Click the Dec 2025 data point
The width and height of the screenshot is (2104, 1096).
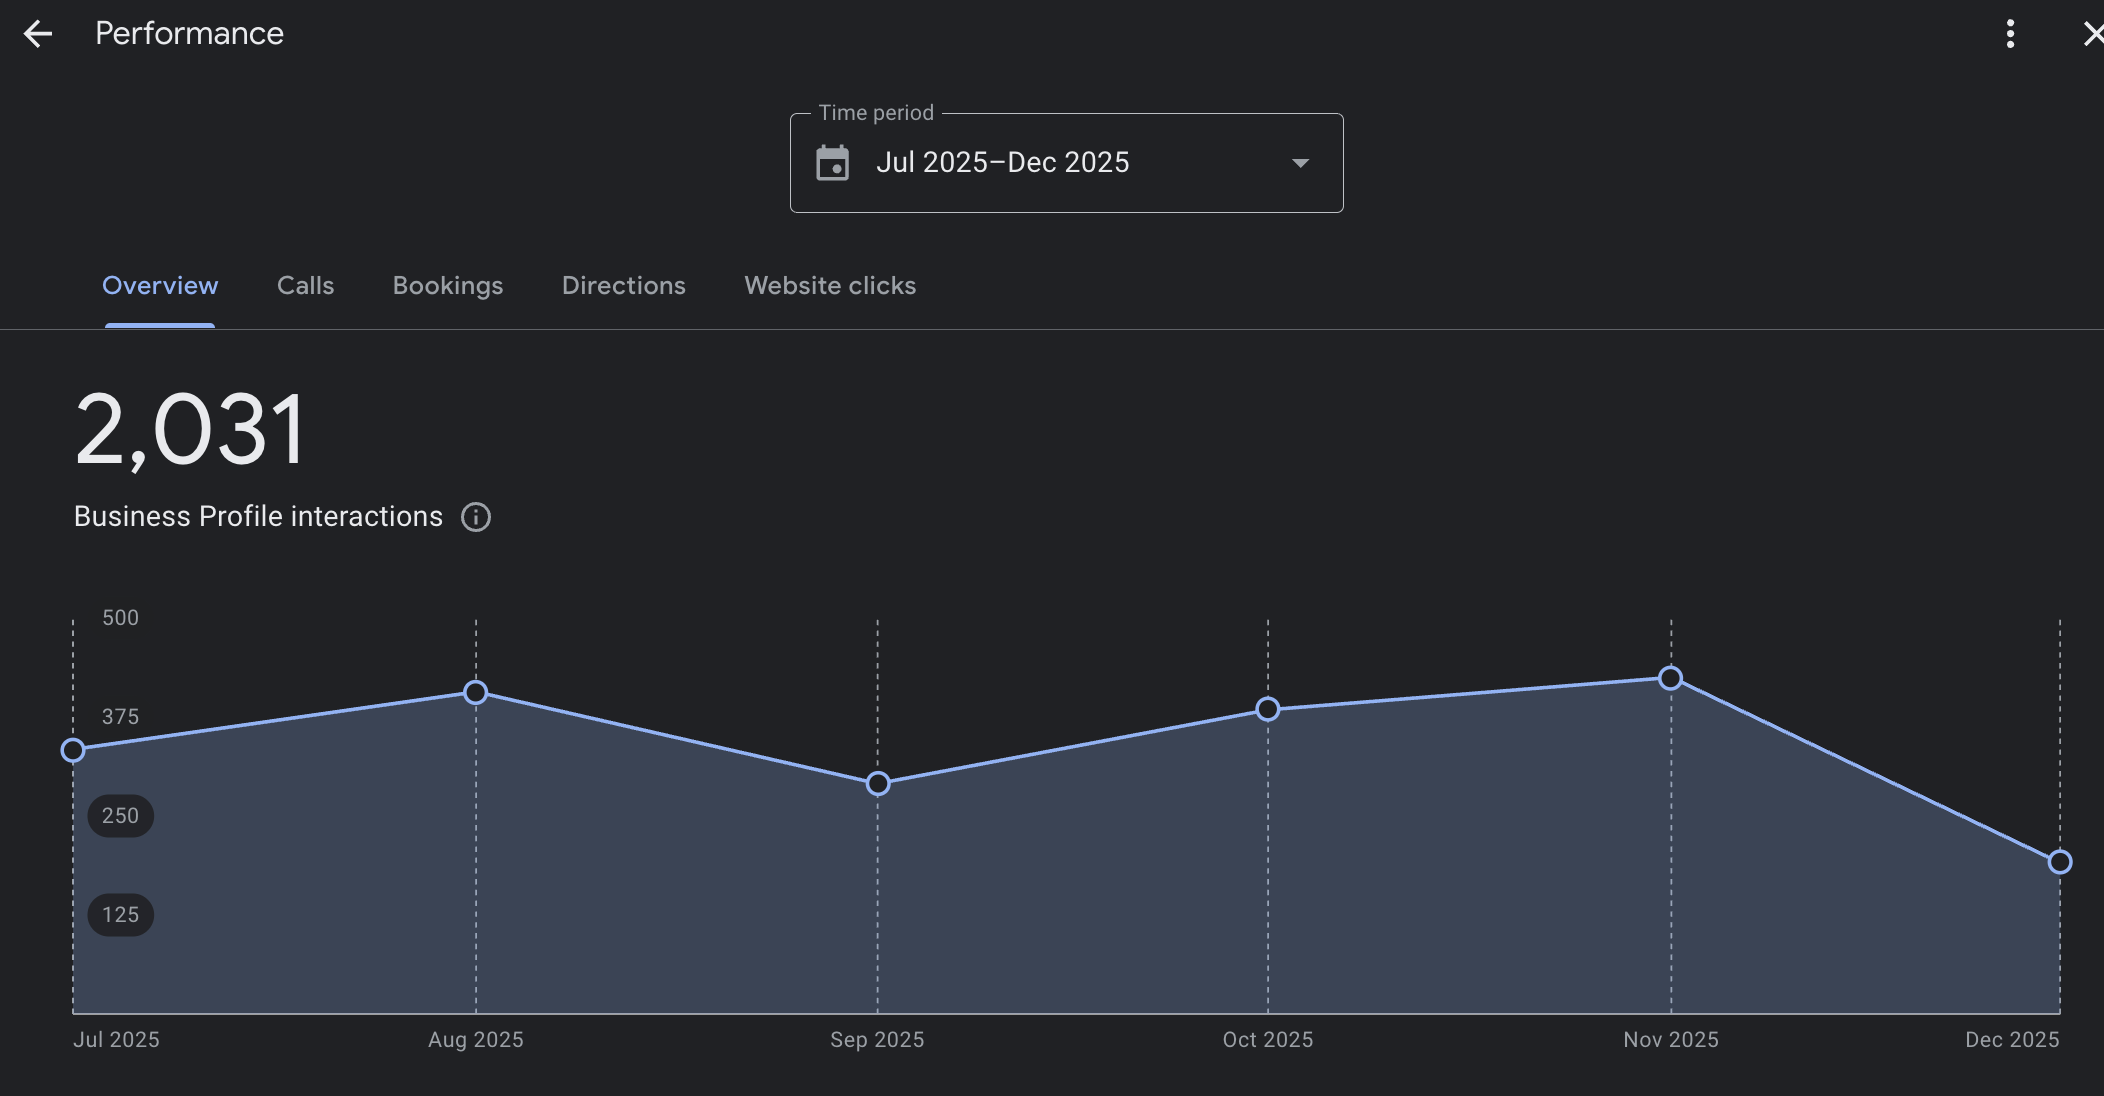coord(2059,861)
